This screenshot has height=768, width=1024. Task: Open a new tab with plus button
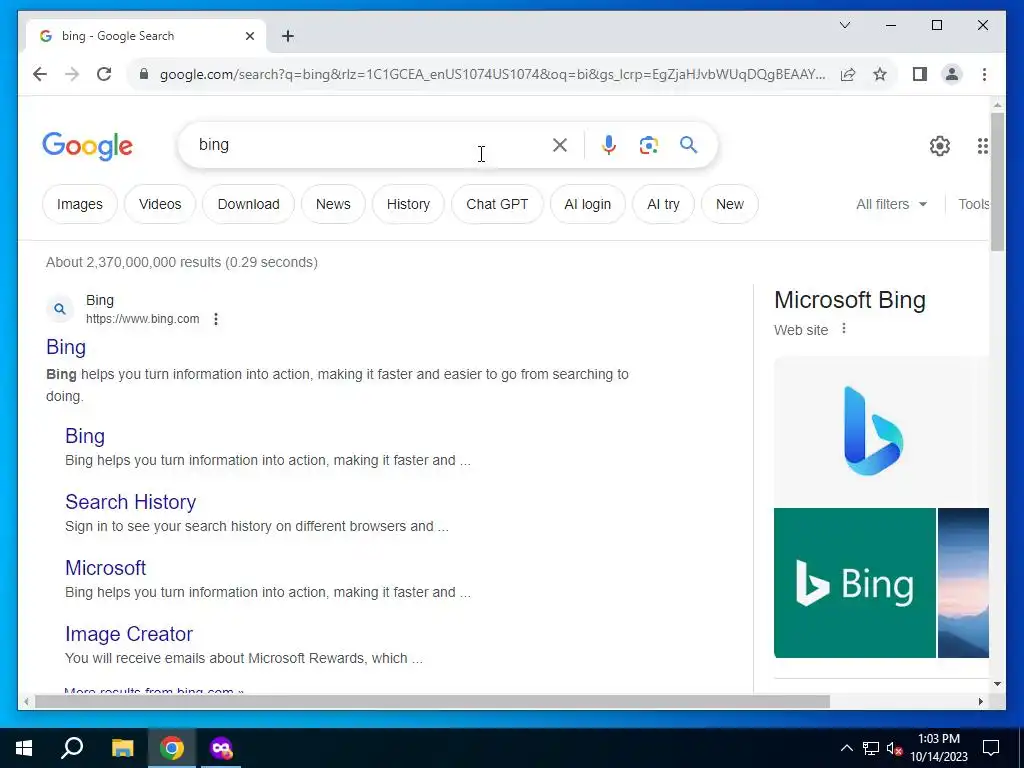[x=288, y=37]
